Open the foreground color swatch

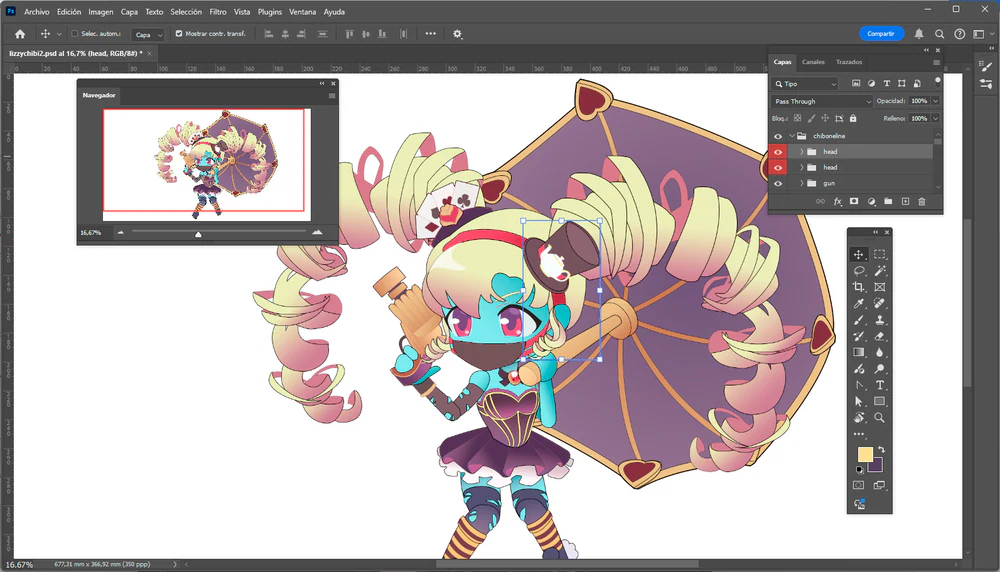point(864,453)
